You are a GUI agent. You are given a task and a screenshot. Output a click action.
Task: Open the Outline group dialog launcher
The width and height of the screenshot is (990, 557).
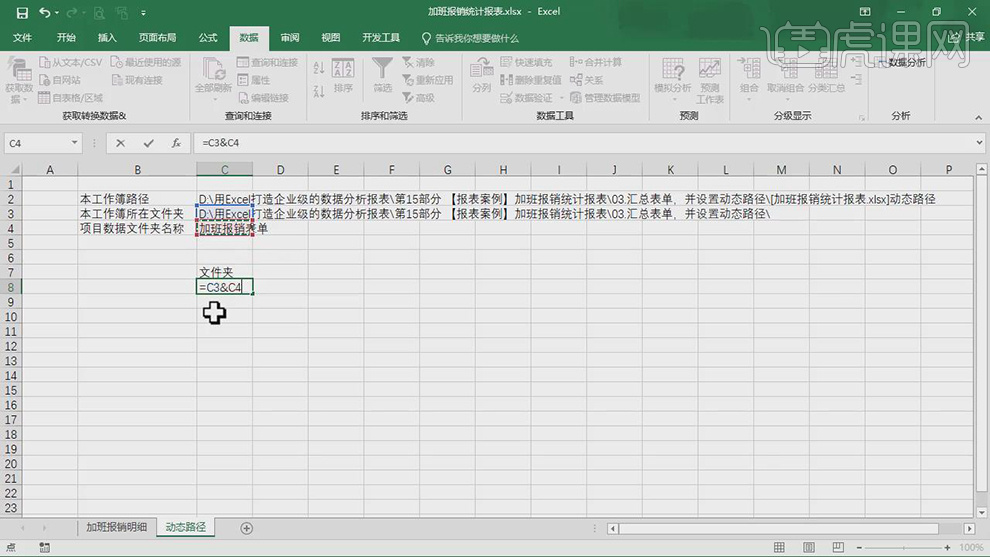point(861,117)
